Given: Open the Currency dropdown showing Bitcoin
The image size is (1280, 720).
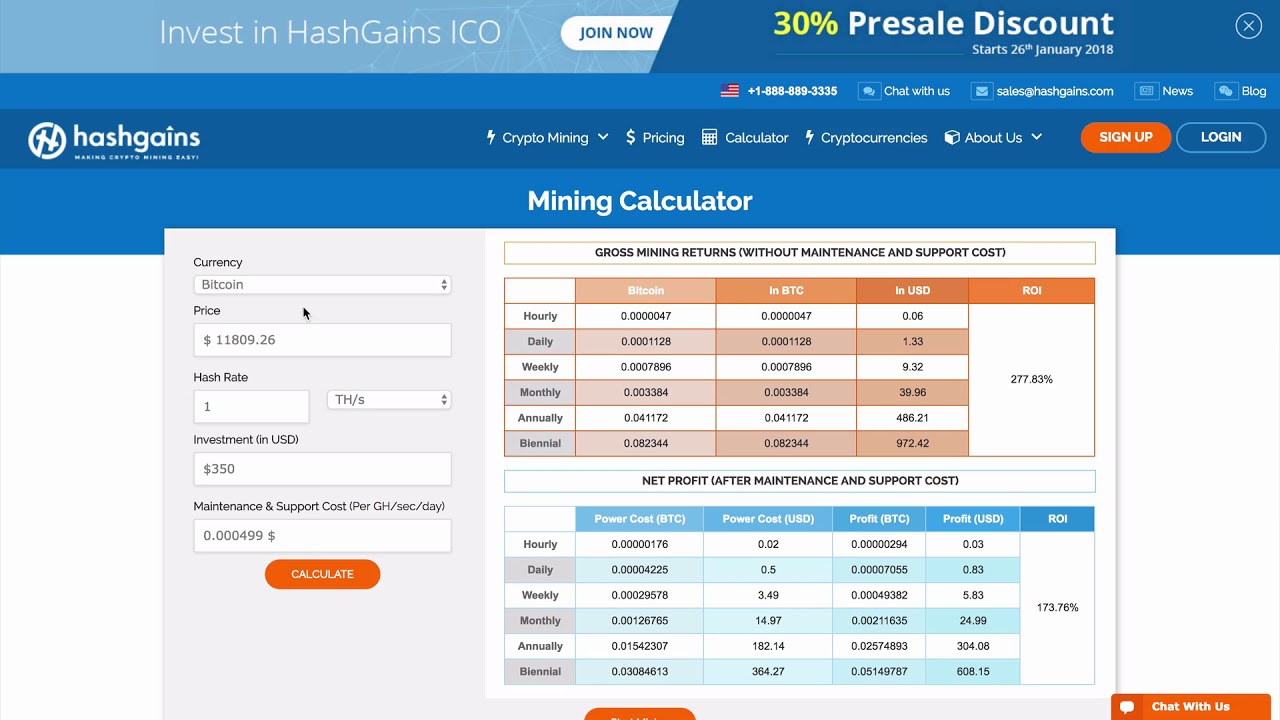Looking at the screenshot, I should (x=322, y=285).
